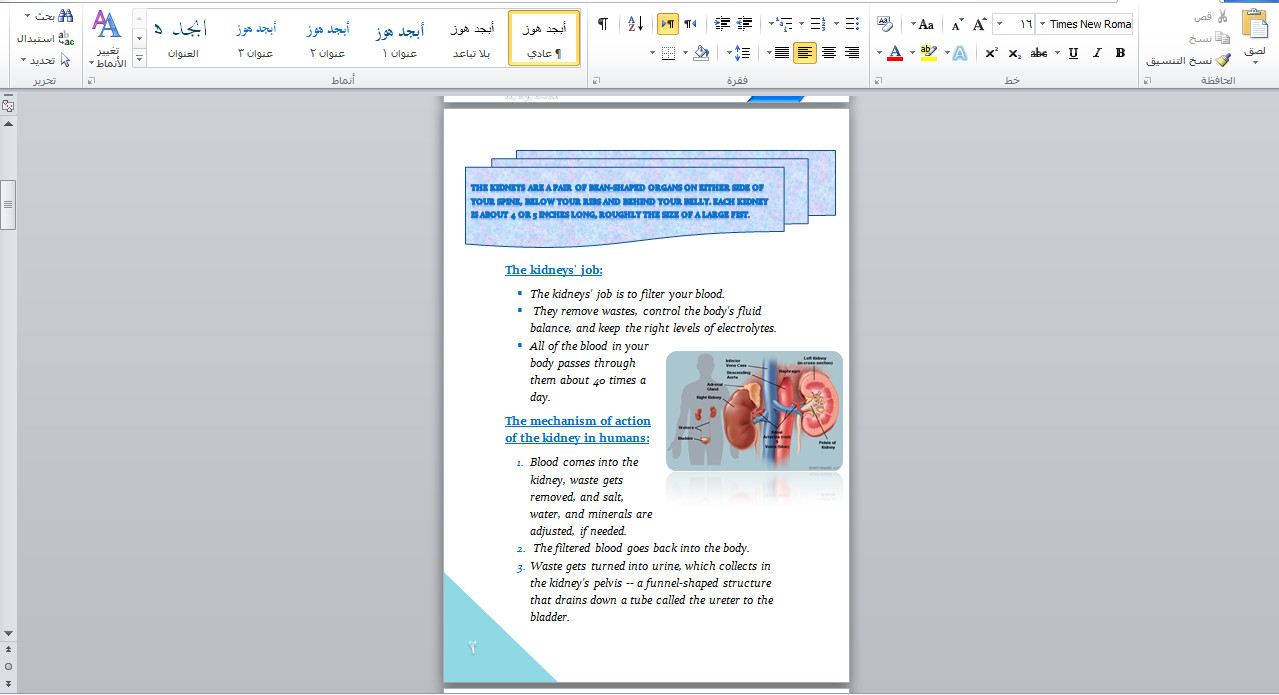Screen dimensions: 1279x695
Task: Expand the Paste options arrow under لصق
Action: [x=1255, y=62]
